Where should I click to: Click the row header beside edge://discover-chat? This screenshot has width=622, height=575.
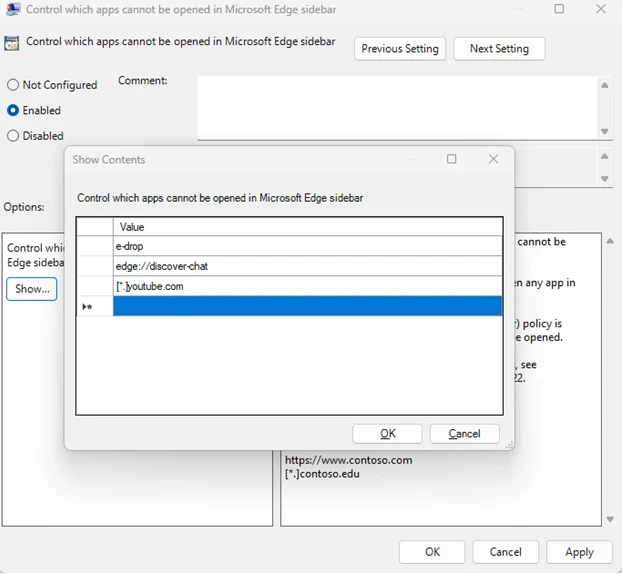[95, 266]
